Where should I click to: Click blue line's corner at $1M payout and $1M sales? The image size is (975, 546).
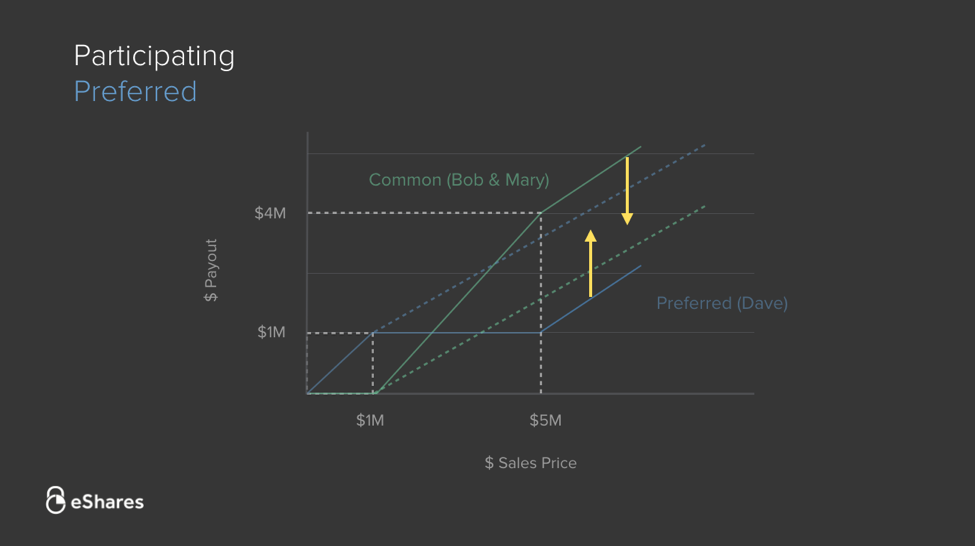[x=373, y=333]
